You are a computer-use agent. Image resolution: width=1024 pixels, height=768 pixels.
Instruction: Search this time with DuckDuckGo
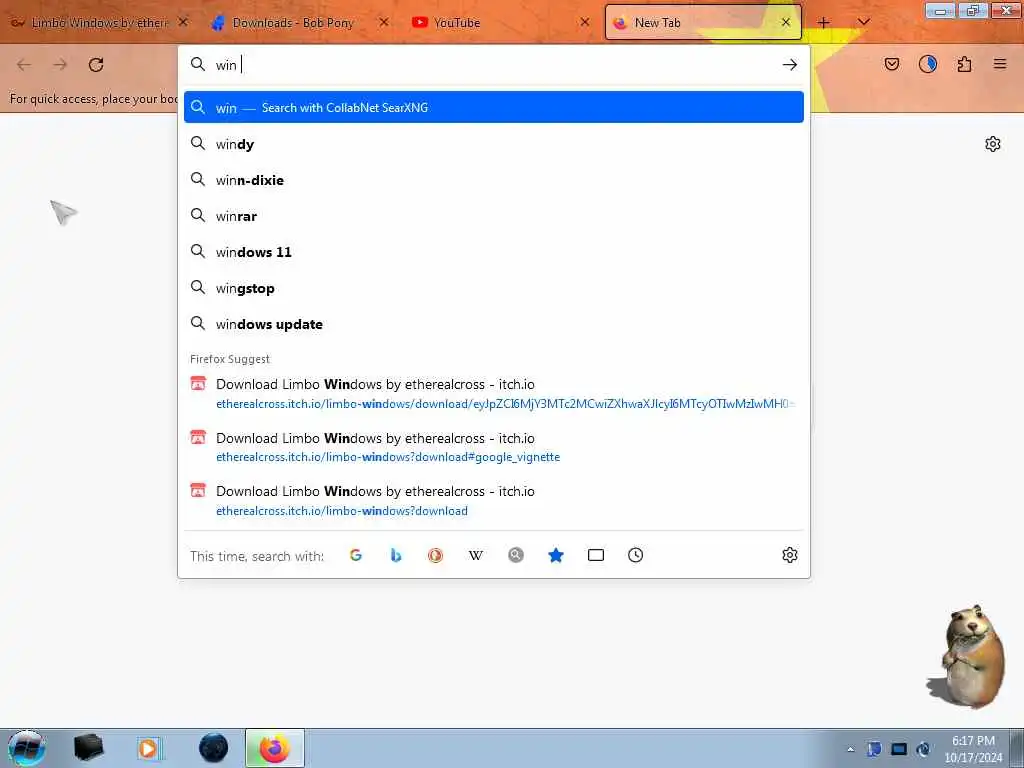tap(436, 555)
